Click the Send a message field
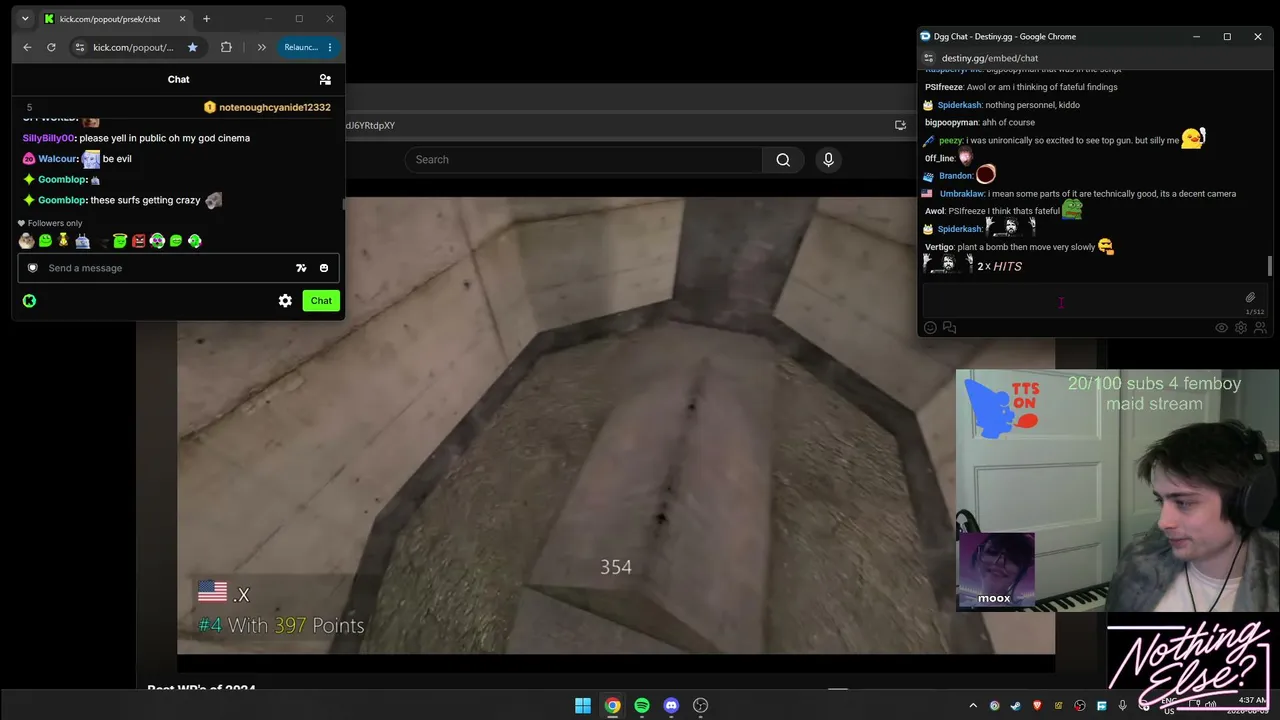The height and width of the screenshot is (720, 1280). click(178, 268)
